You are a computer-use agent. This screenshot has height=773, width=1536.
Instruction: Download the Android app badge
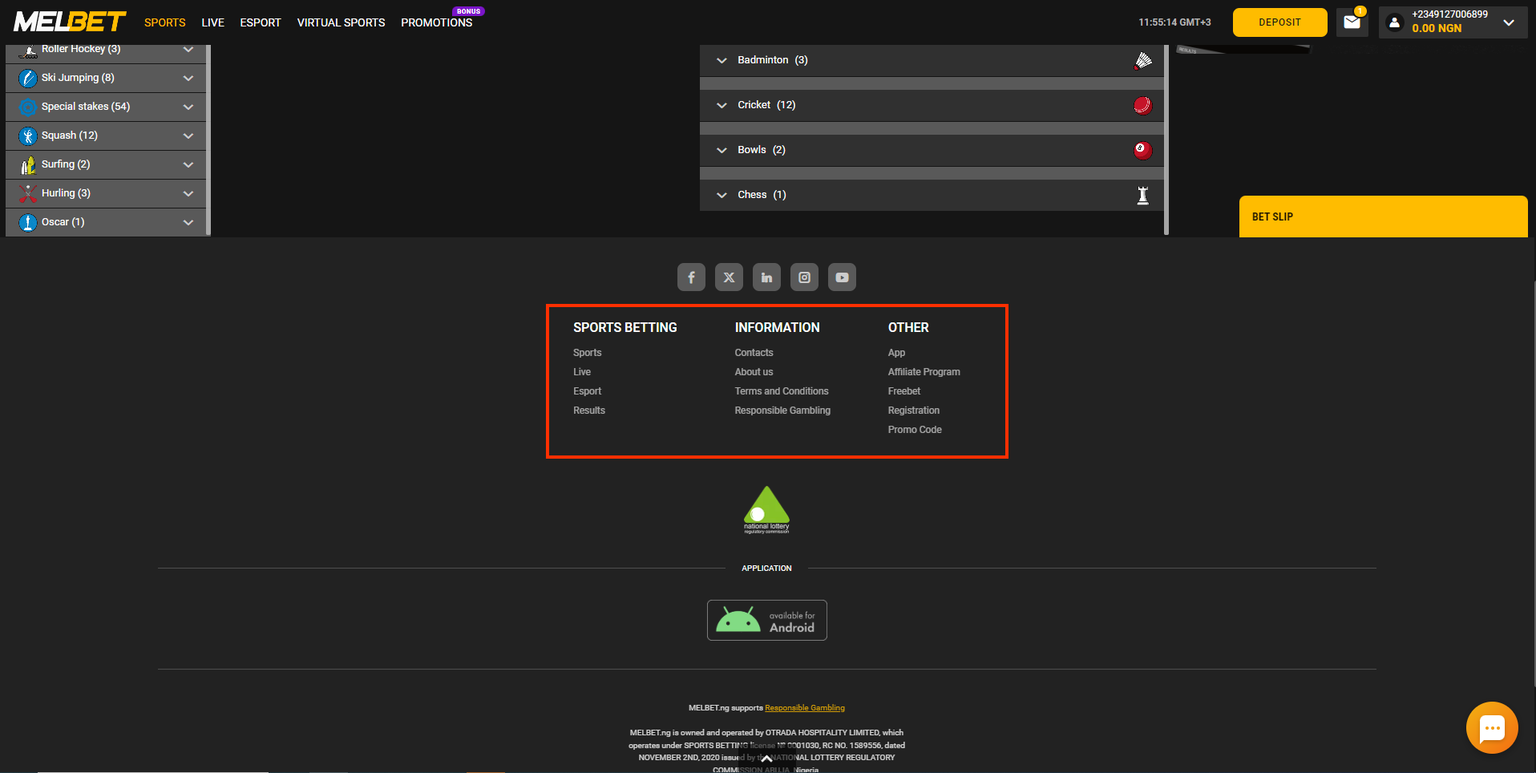coord(767,620)
